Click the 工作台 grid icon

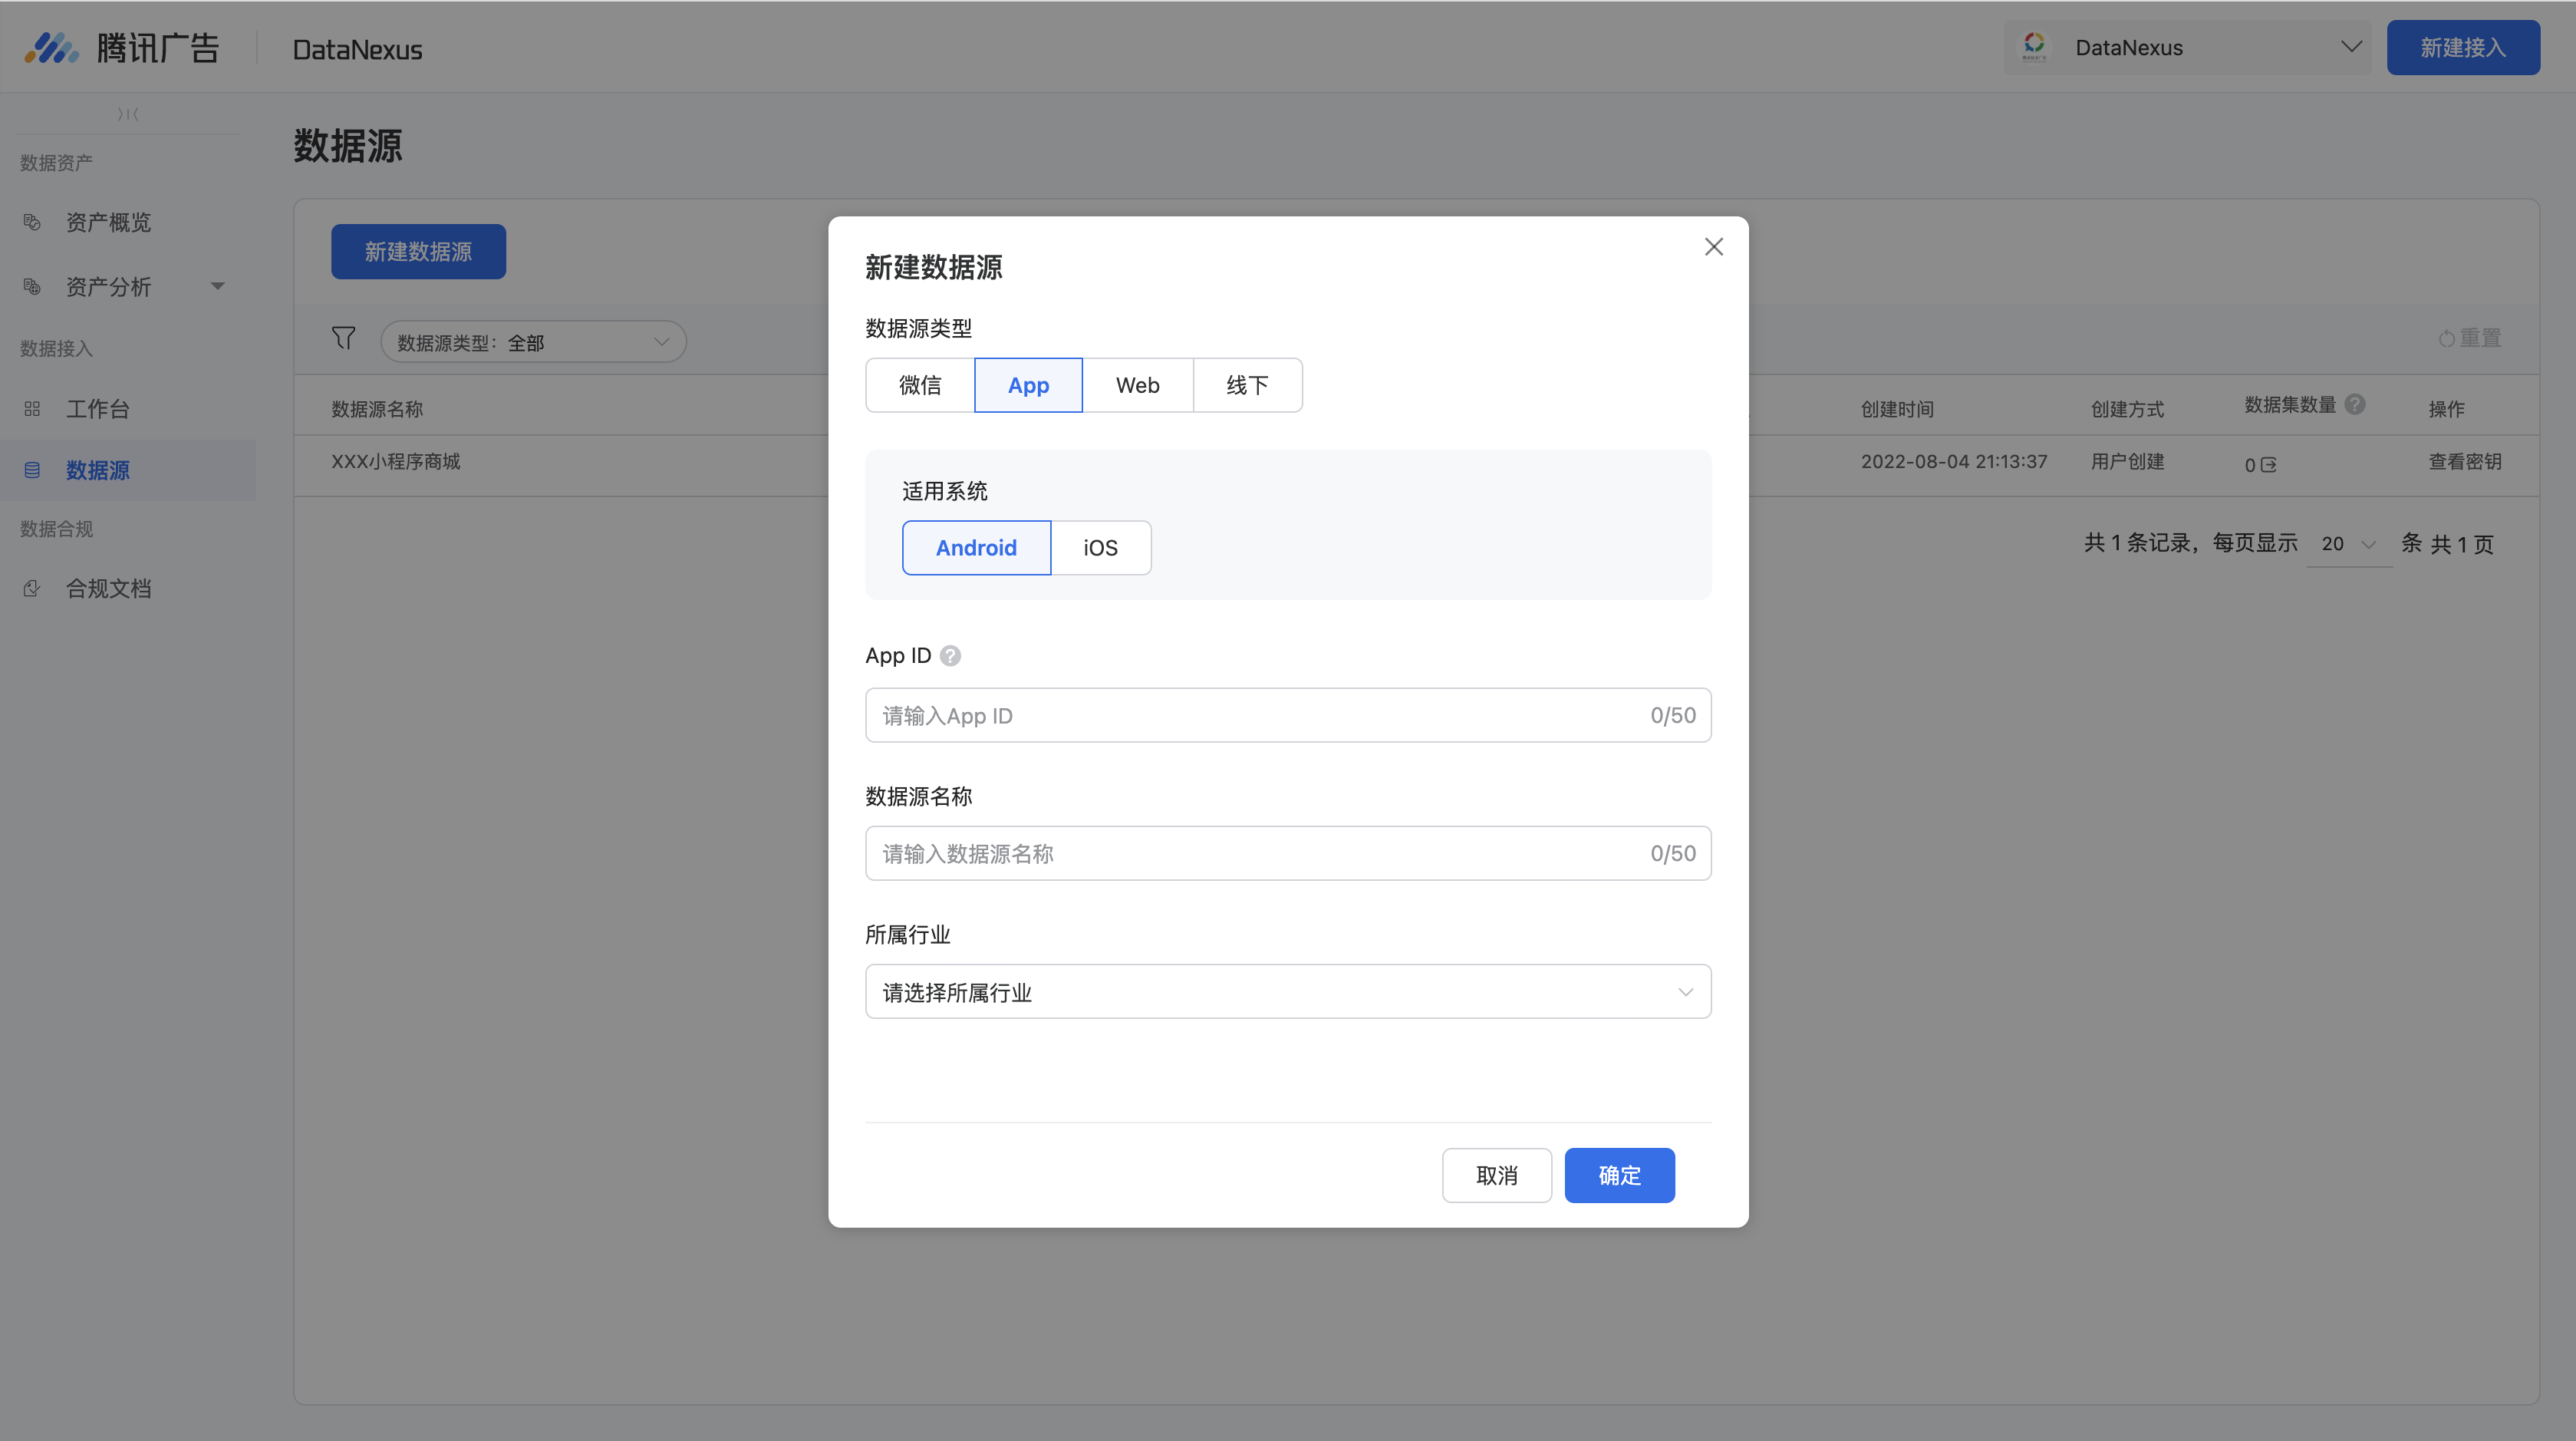(32, 409)
